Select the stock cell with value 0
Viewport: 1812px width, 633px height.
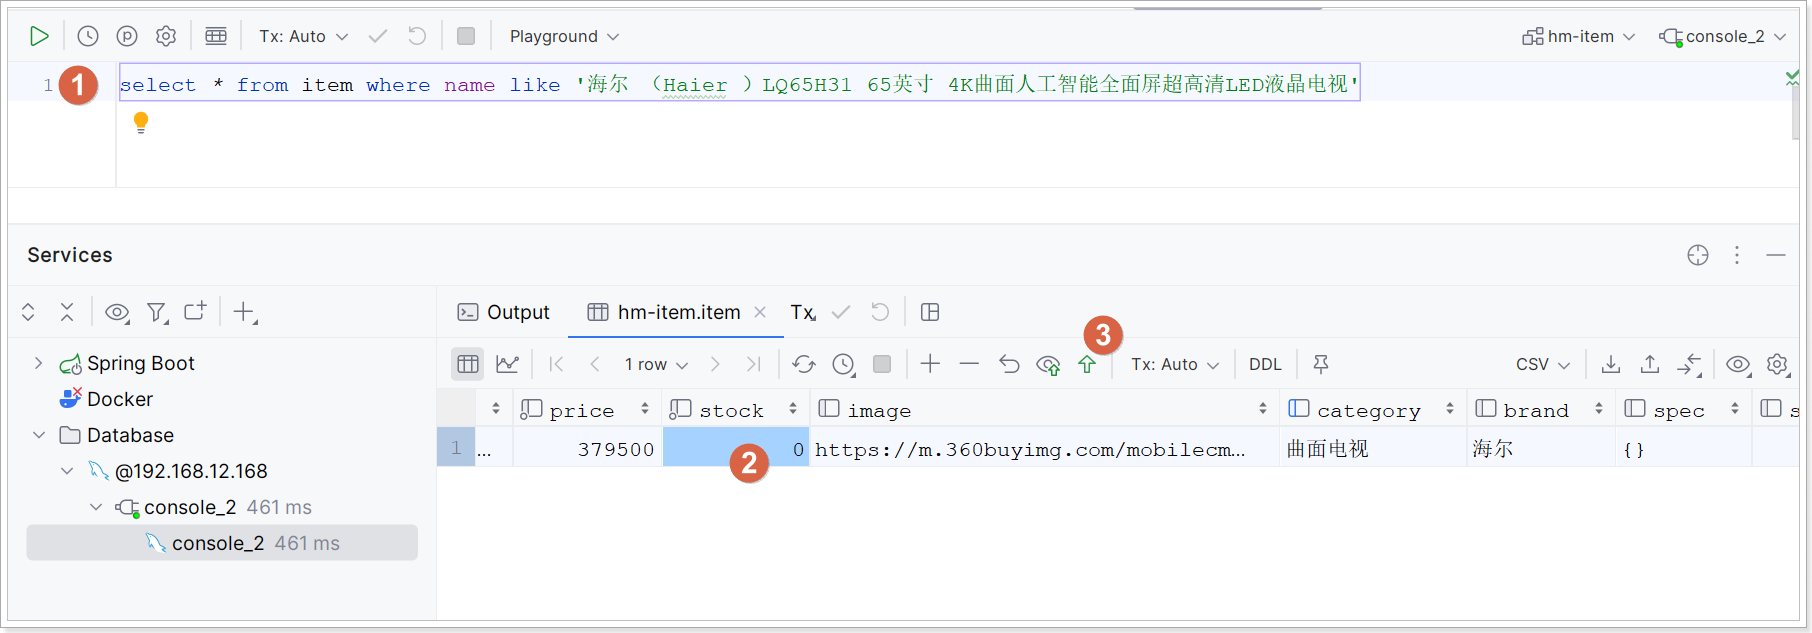coord(736,449)
